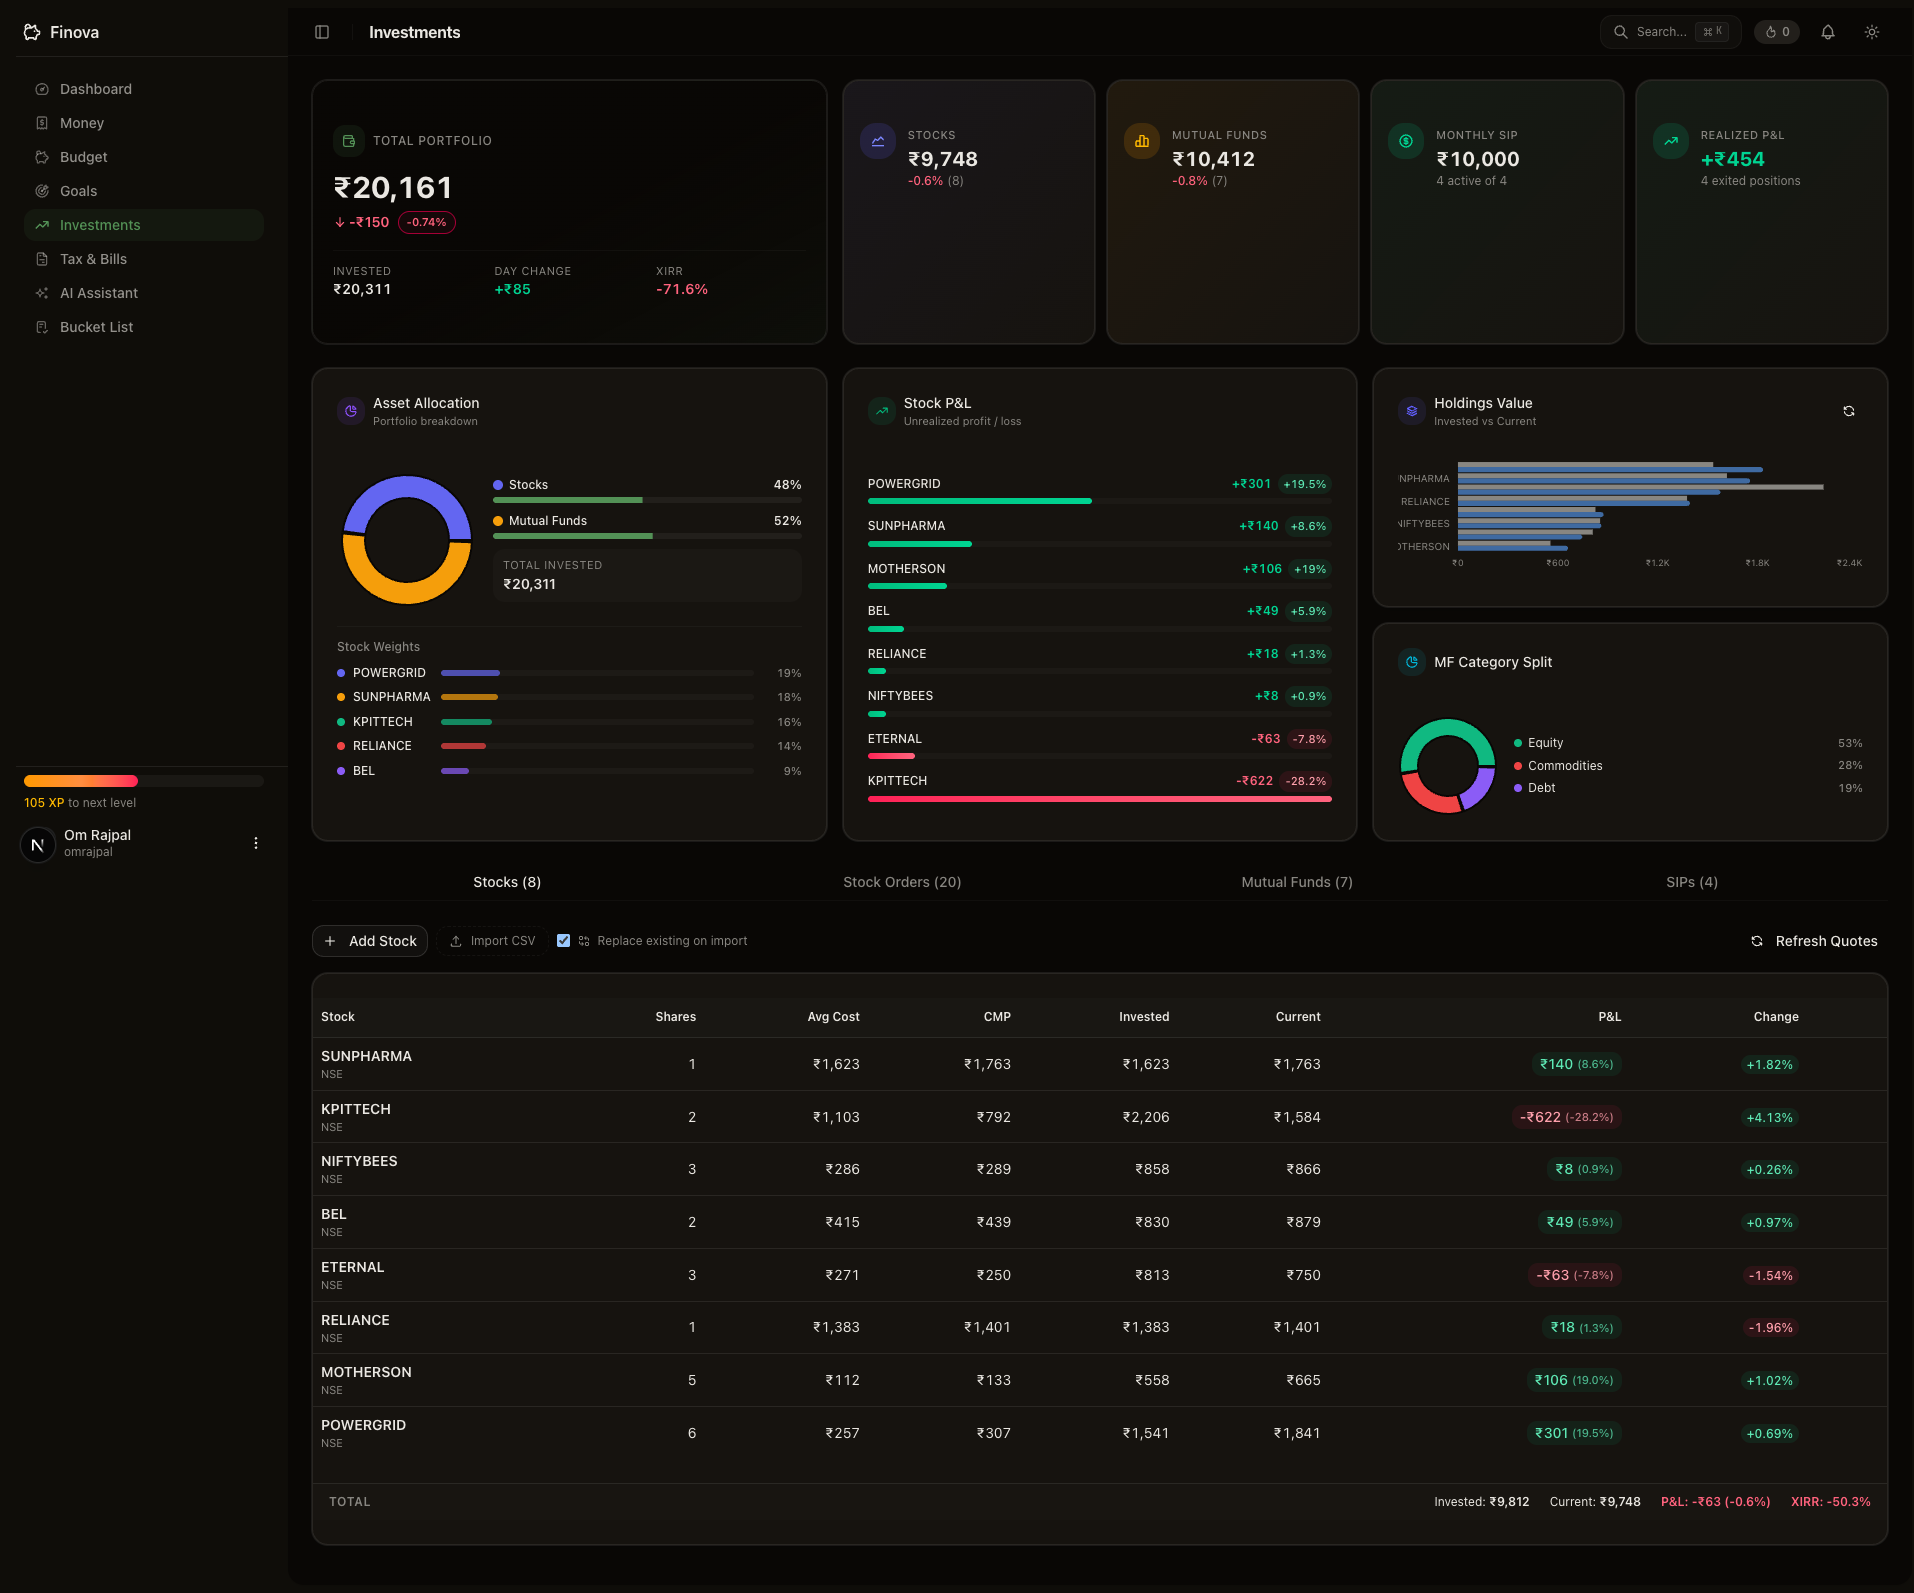
Task: Uncheck Replace existing on import
Action: pos(564,941)
